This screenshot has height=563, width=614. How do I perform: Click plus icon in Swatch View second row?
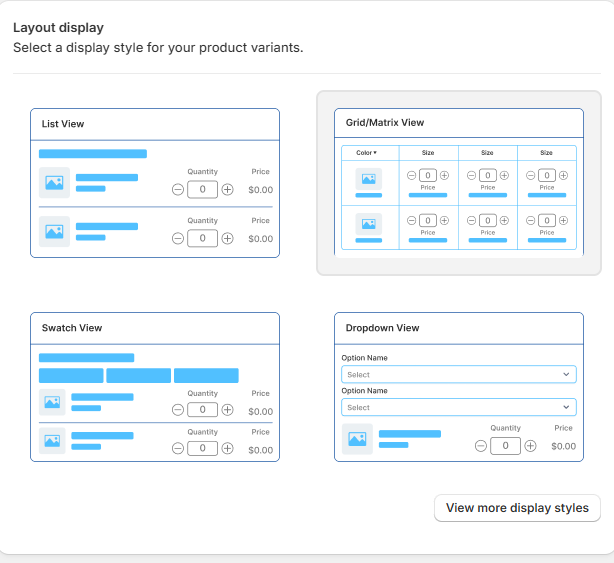pyautogui.click(x=228, y=448)
